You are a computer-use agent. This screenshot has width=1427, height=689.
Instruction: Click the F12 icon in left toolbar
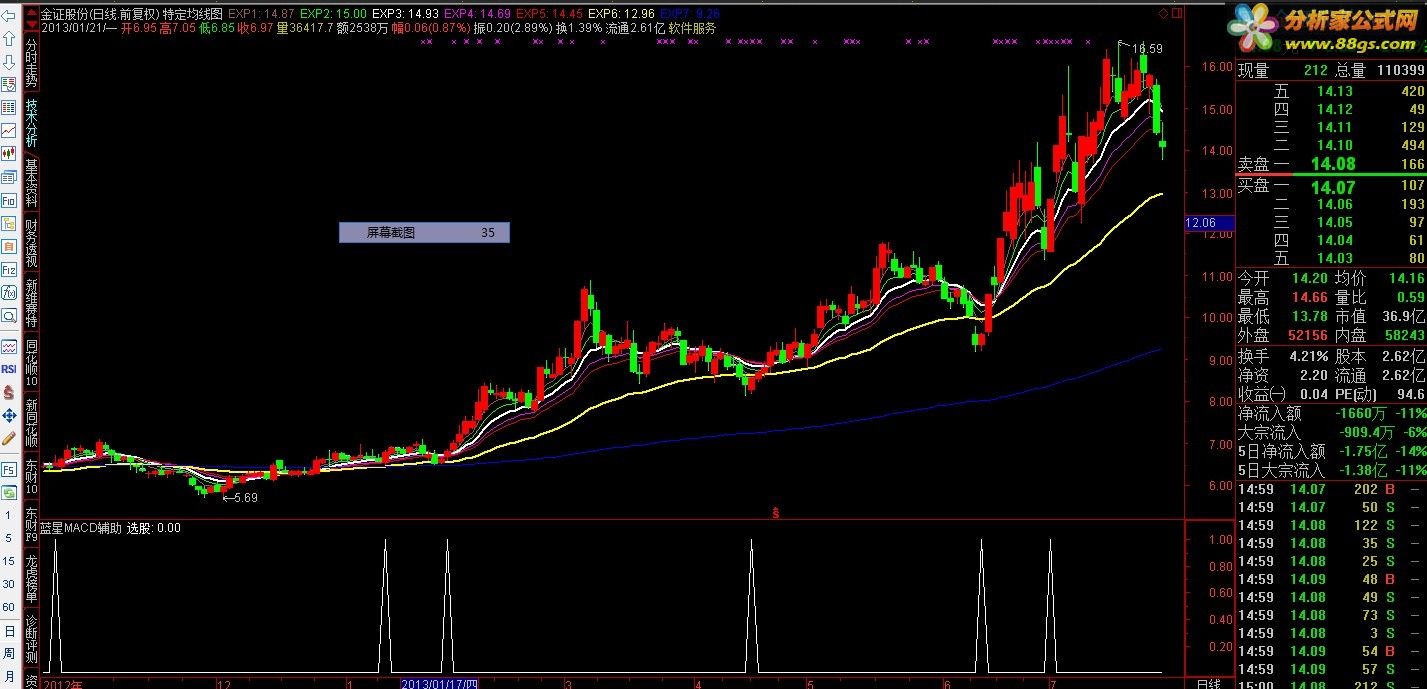[8, 269]
